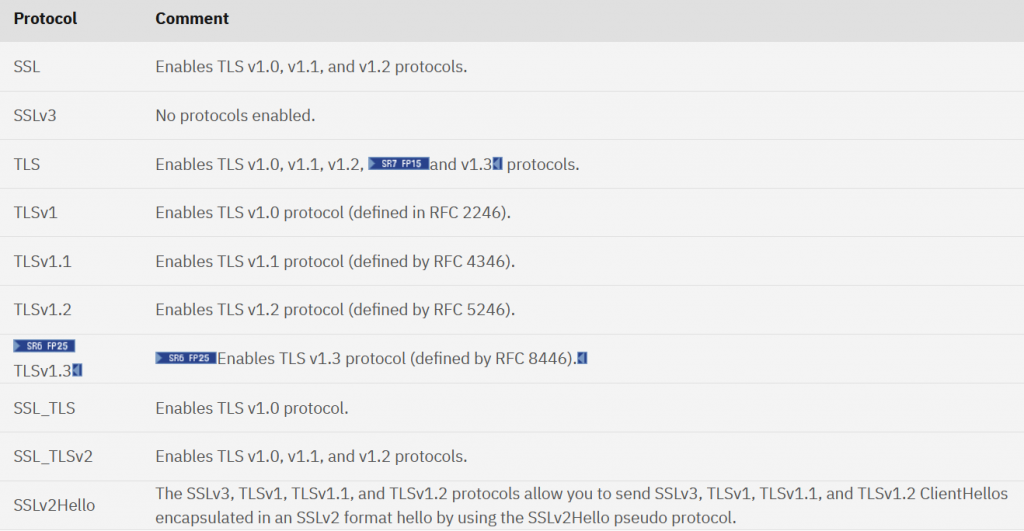
Task: Click end marker icon after RFC 8446 text
Action: click(582, 358)
